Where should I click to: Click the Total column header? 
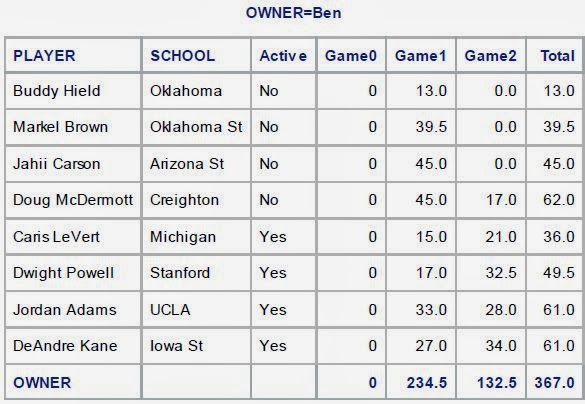tap(555, 55)
